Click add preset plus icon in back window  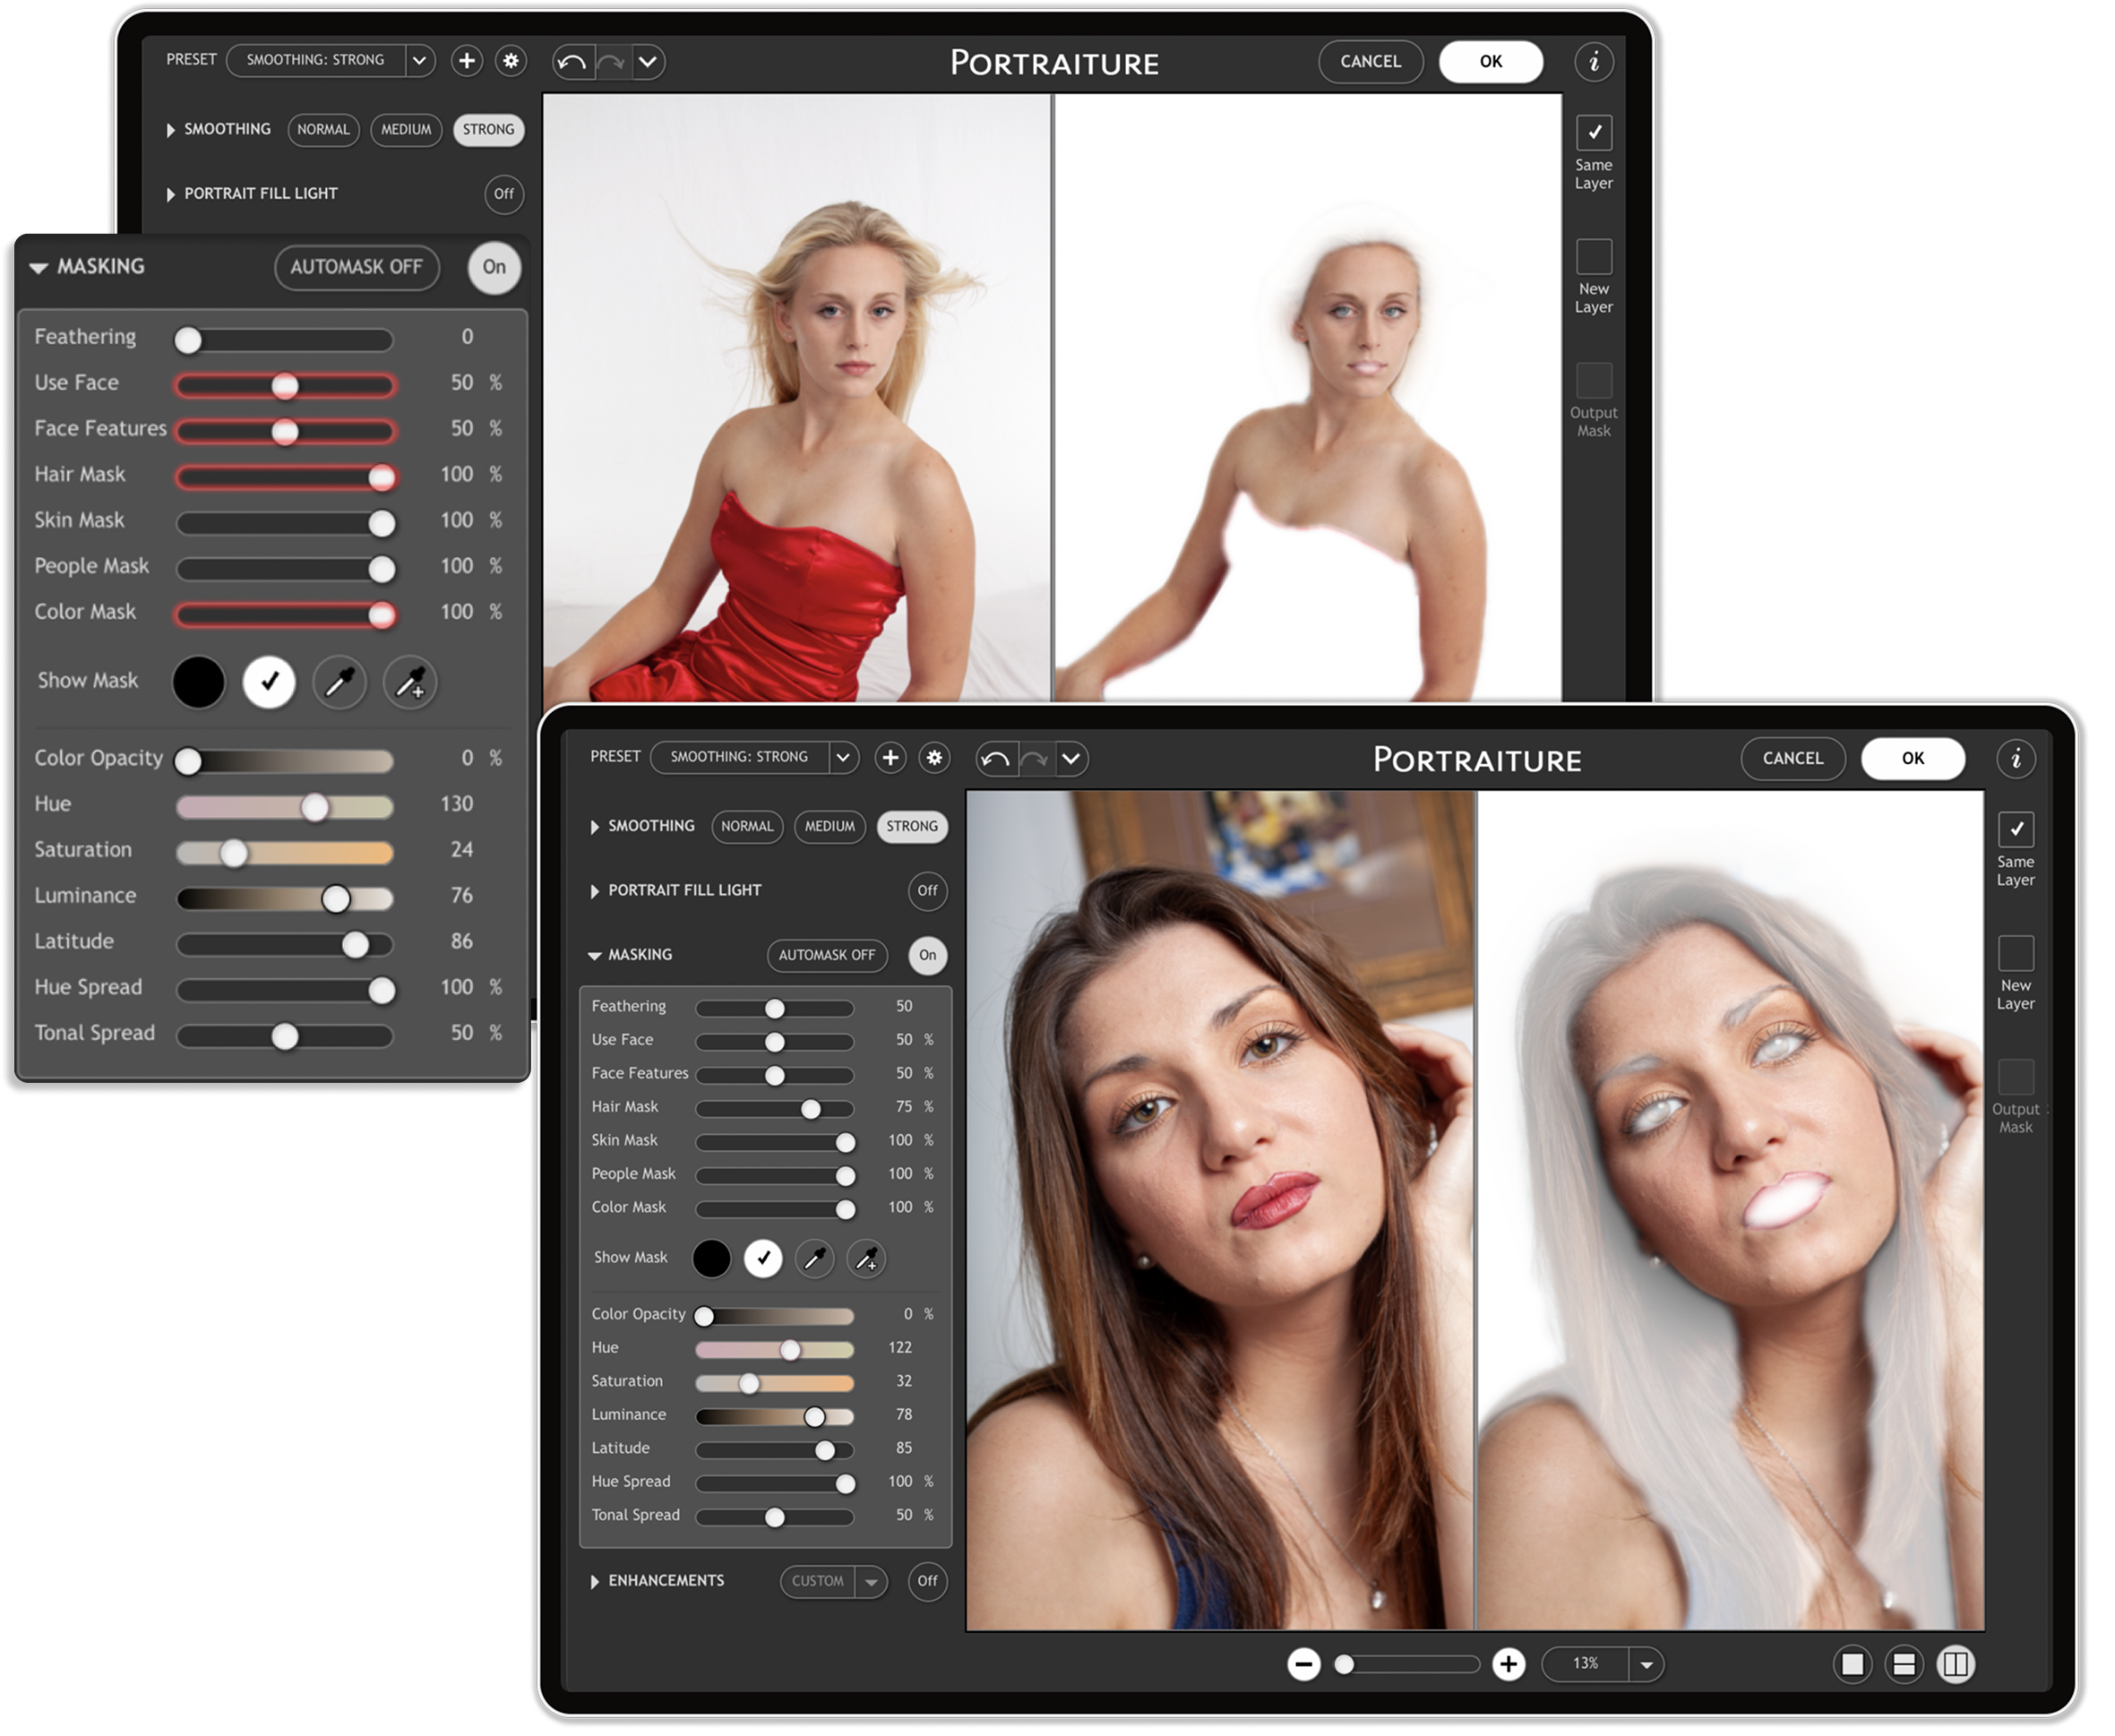coord(467,61)
